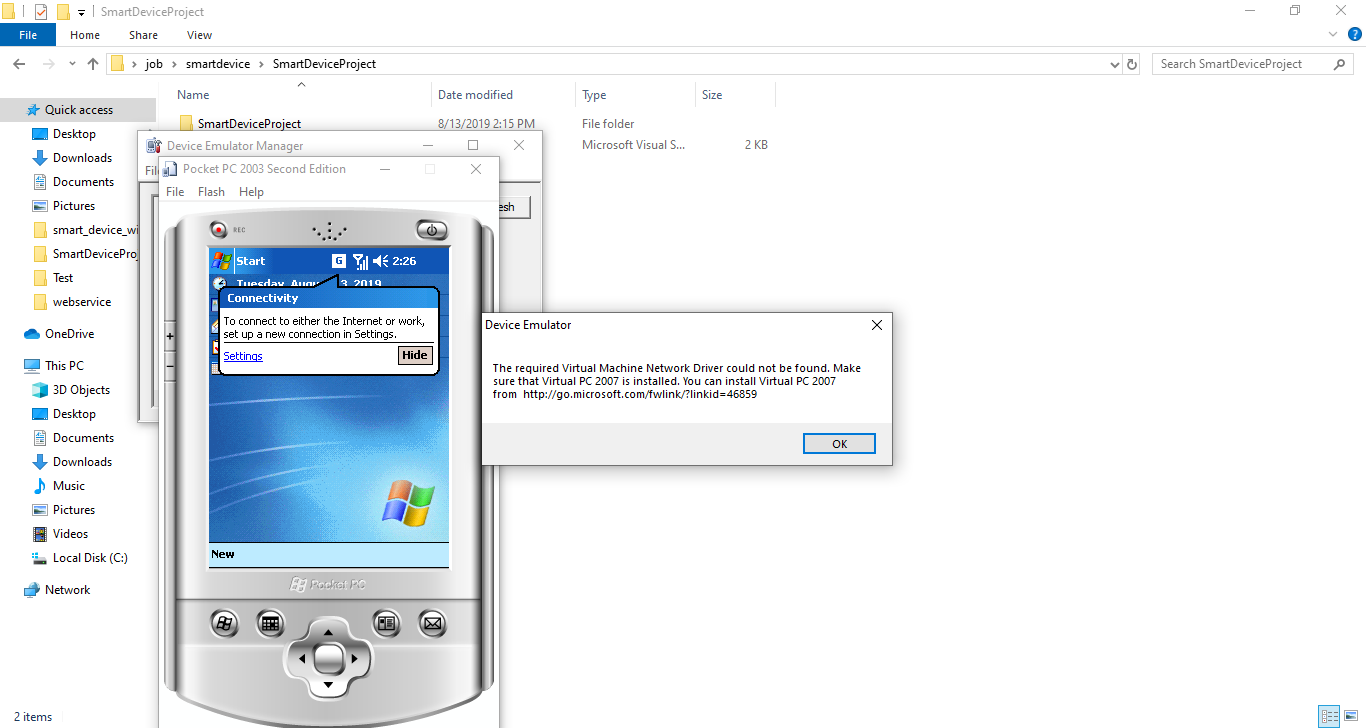Click the D-pad up arrow
This screenshot has width=1366, height=728.
click(328, 632)
